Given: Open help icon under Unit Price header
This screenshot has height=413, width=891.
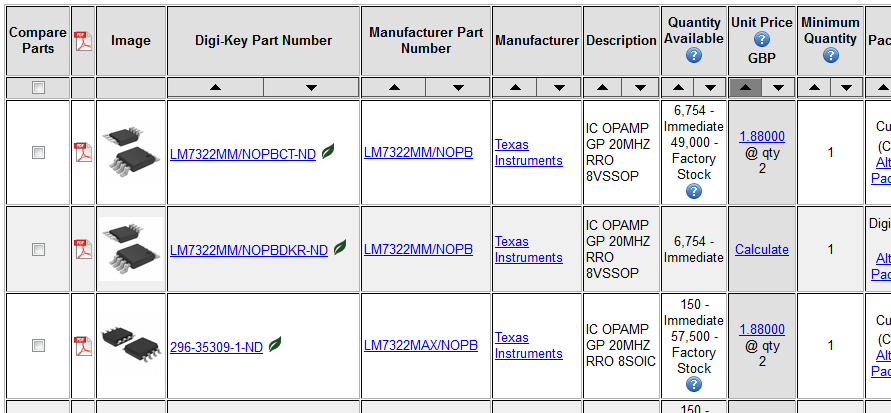Looking at the screenshot, I should tap(761, 39).
